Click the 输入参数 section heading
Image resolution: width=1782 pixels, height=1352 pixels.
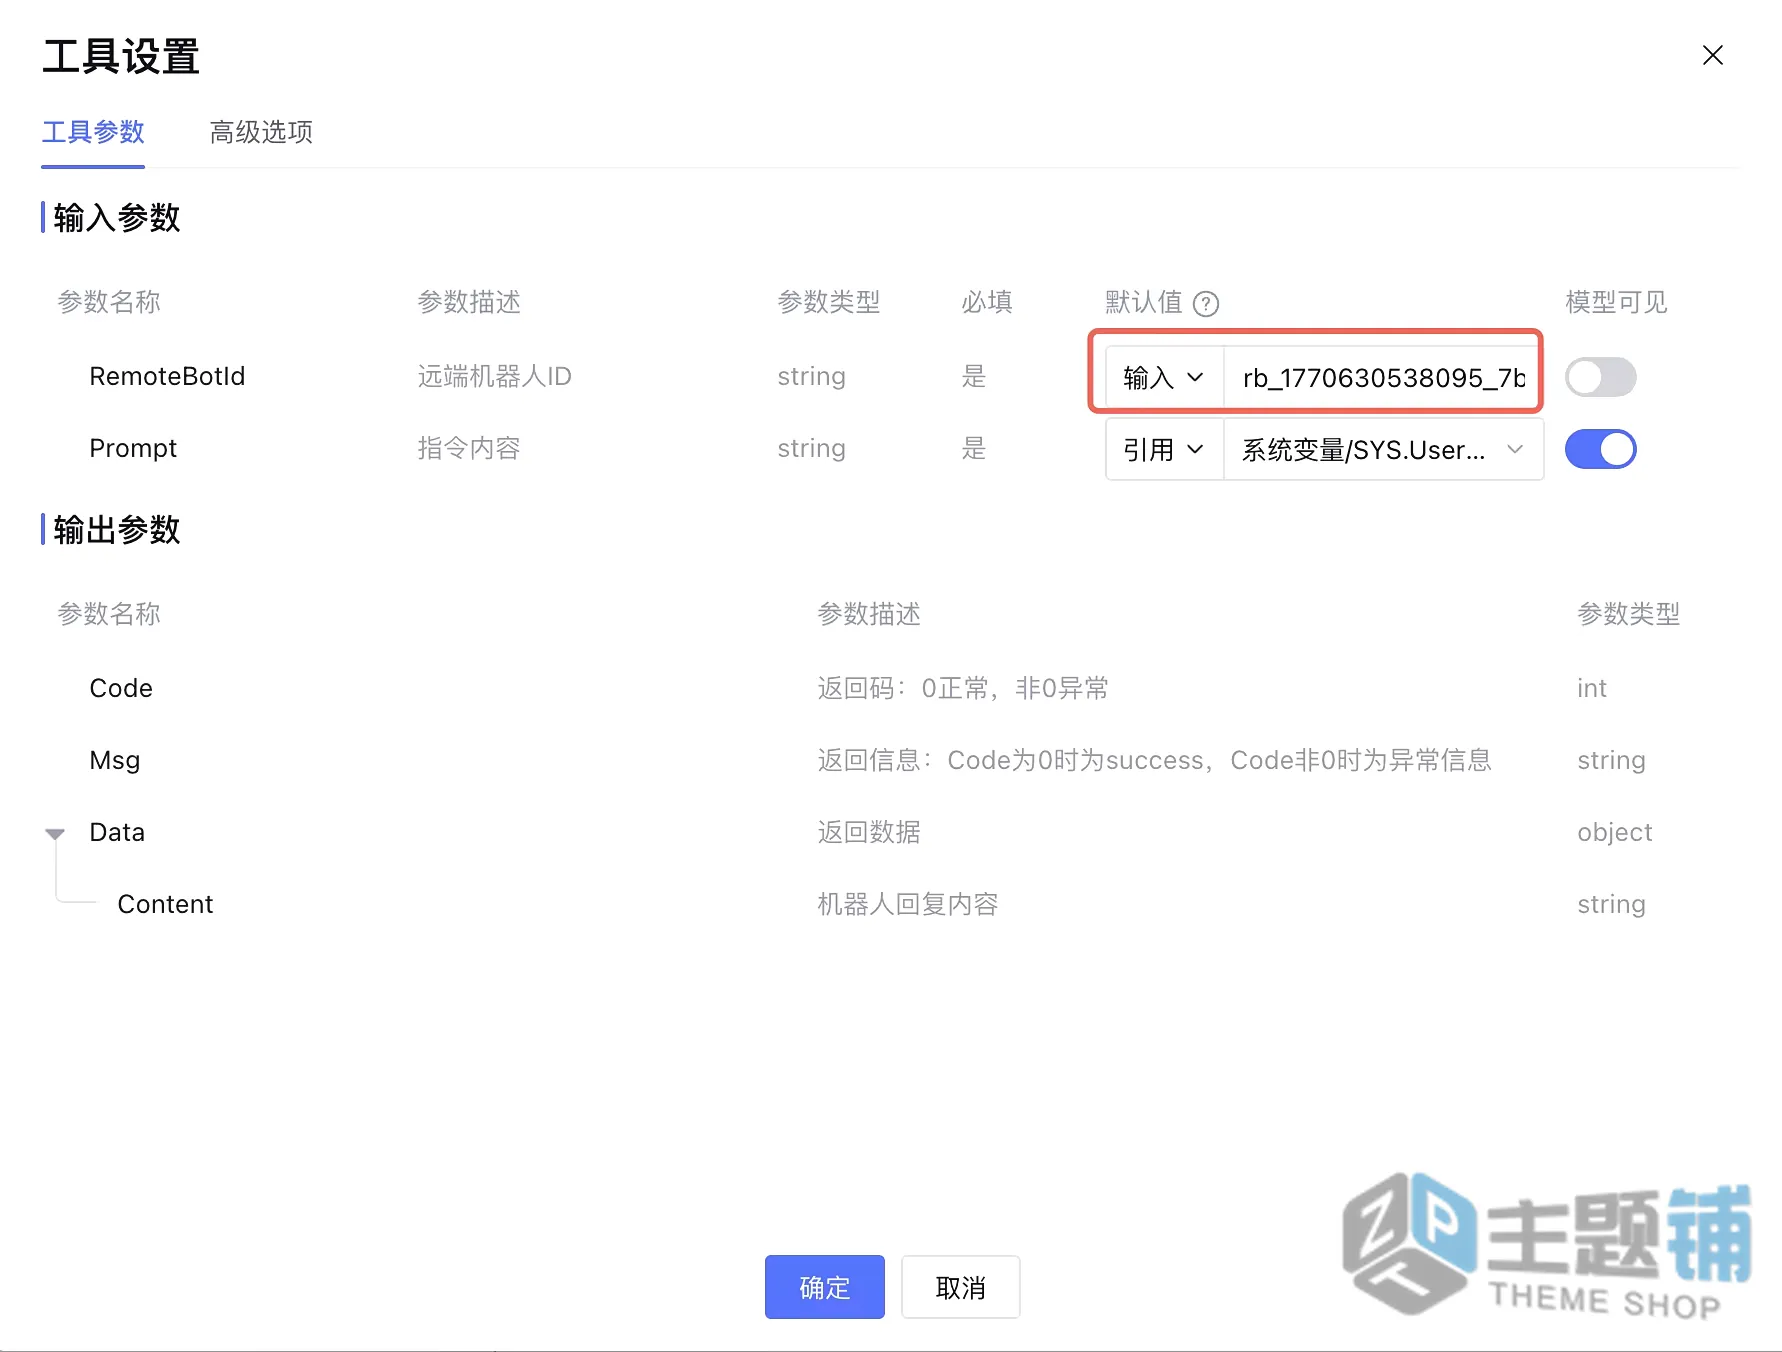117,217
